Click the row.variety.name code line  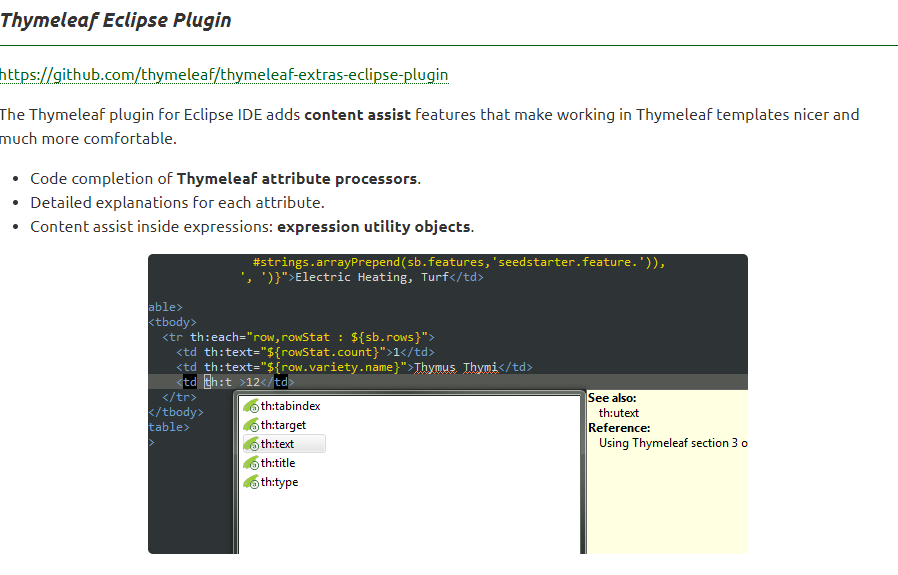(354, 367)
